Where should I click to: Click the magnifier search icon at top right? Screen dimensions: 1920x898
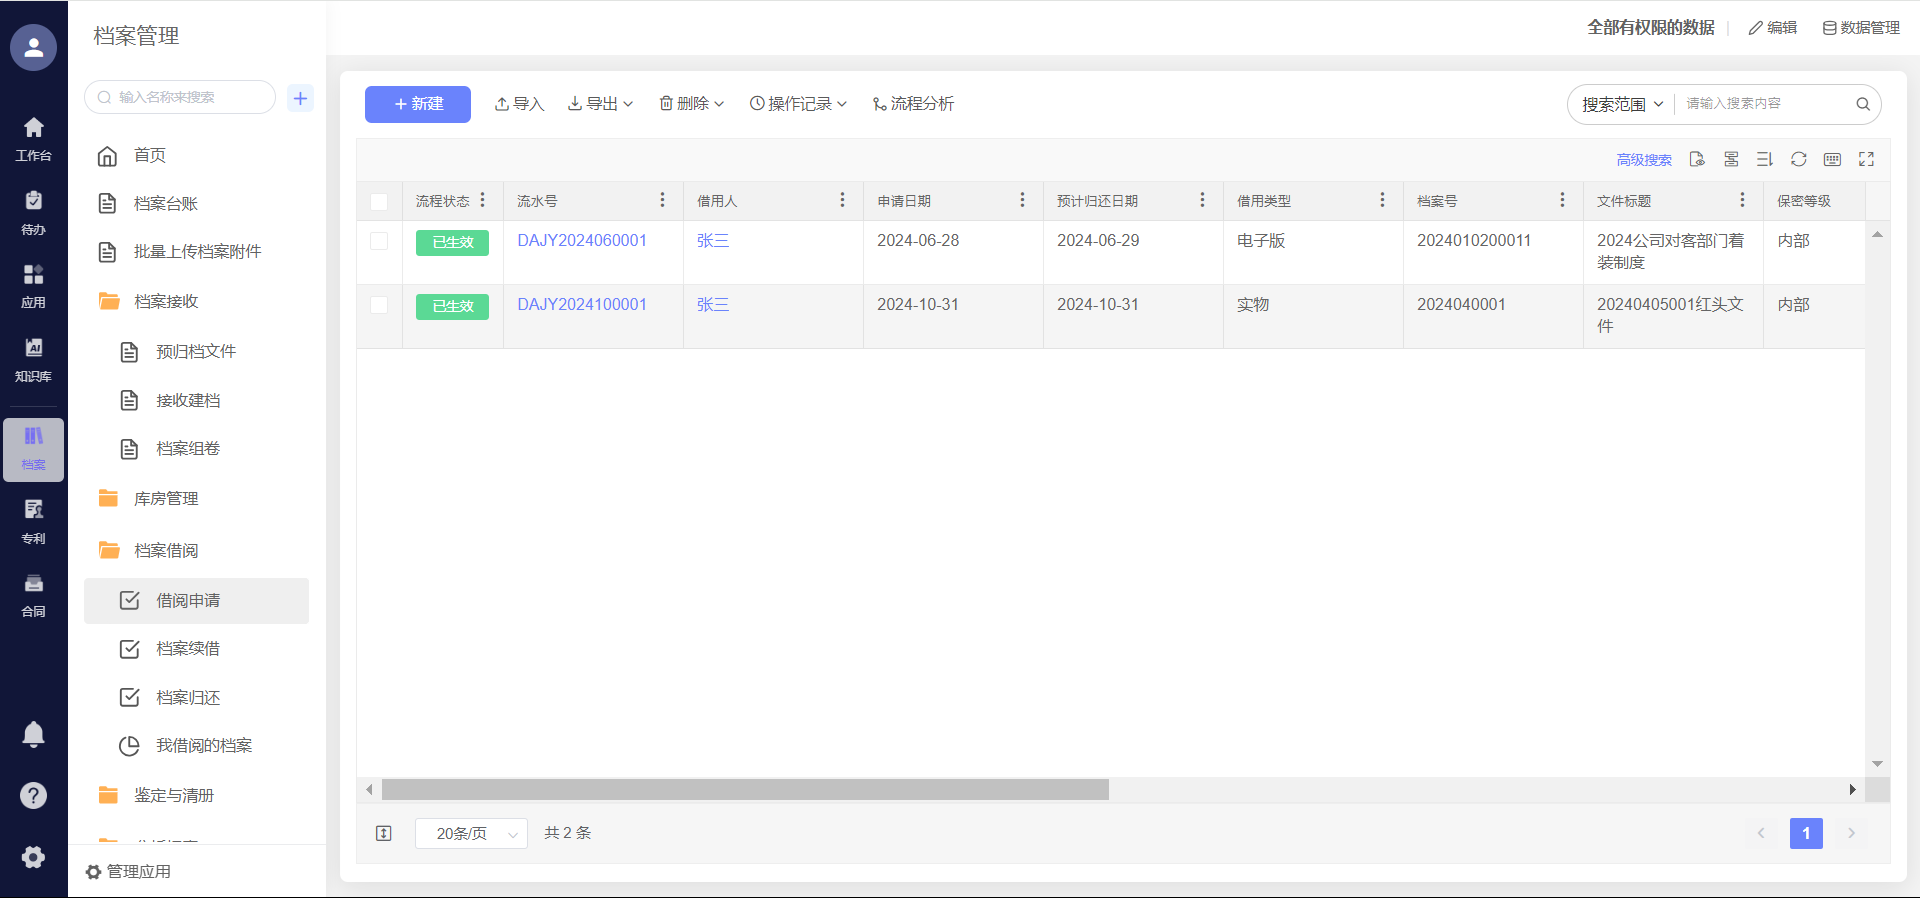pos(1862,104)
